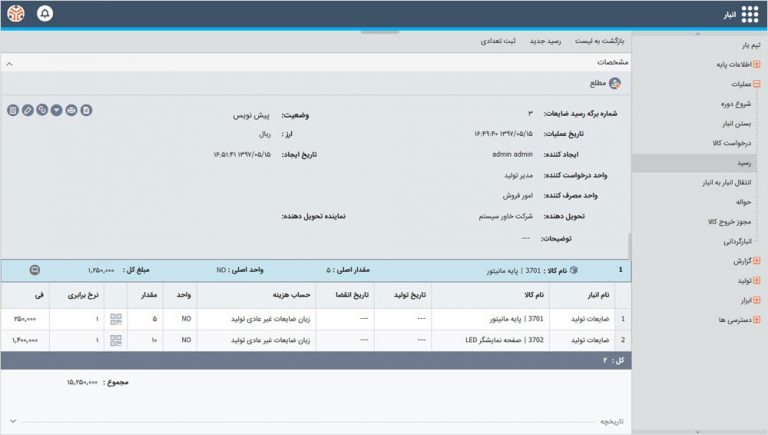Click the QR code icon in row 1
This screenshot has width=768, height=435.
[116, 319]
